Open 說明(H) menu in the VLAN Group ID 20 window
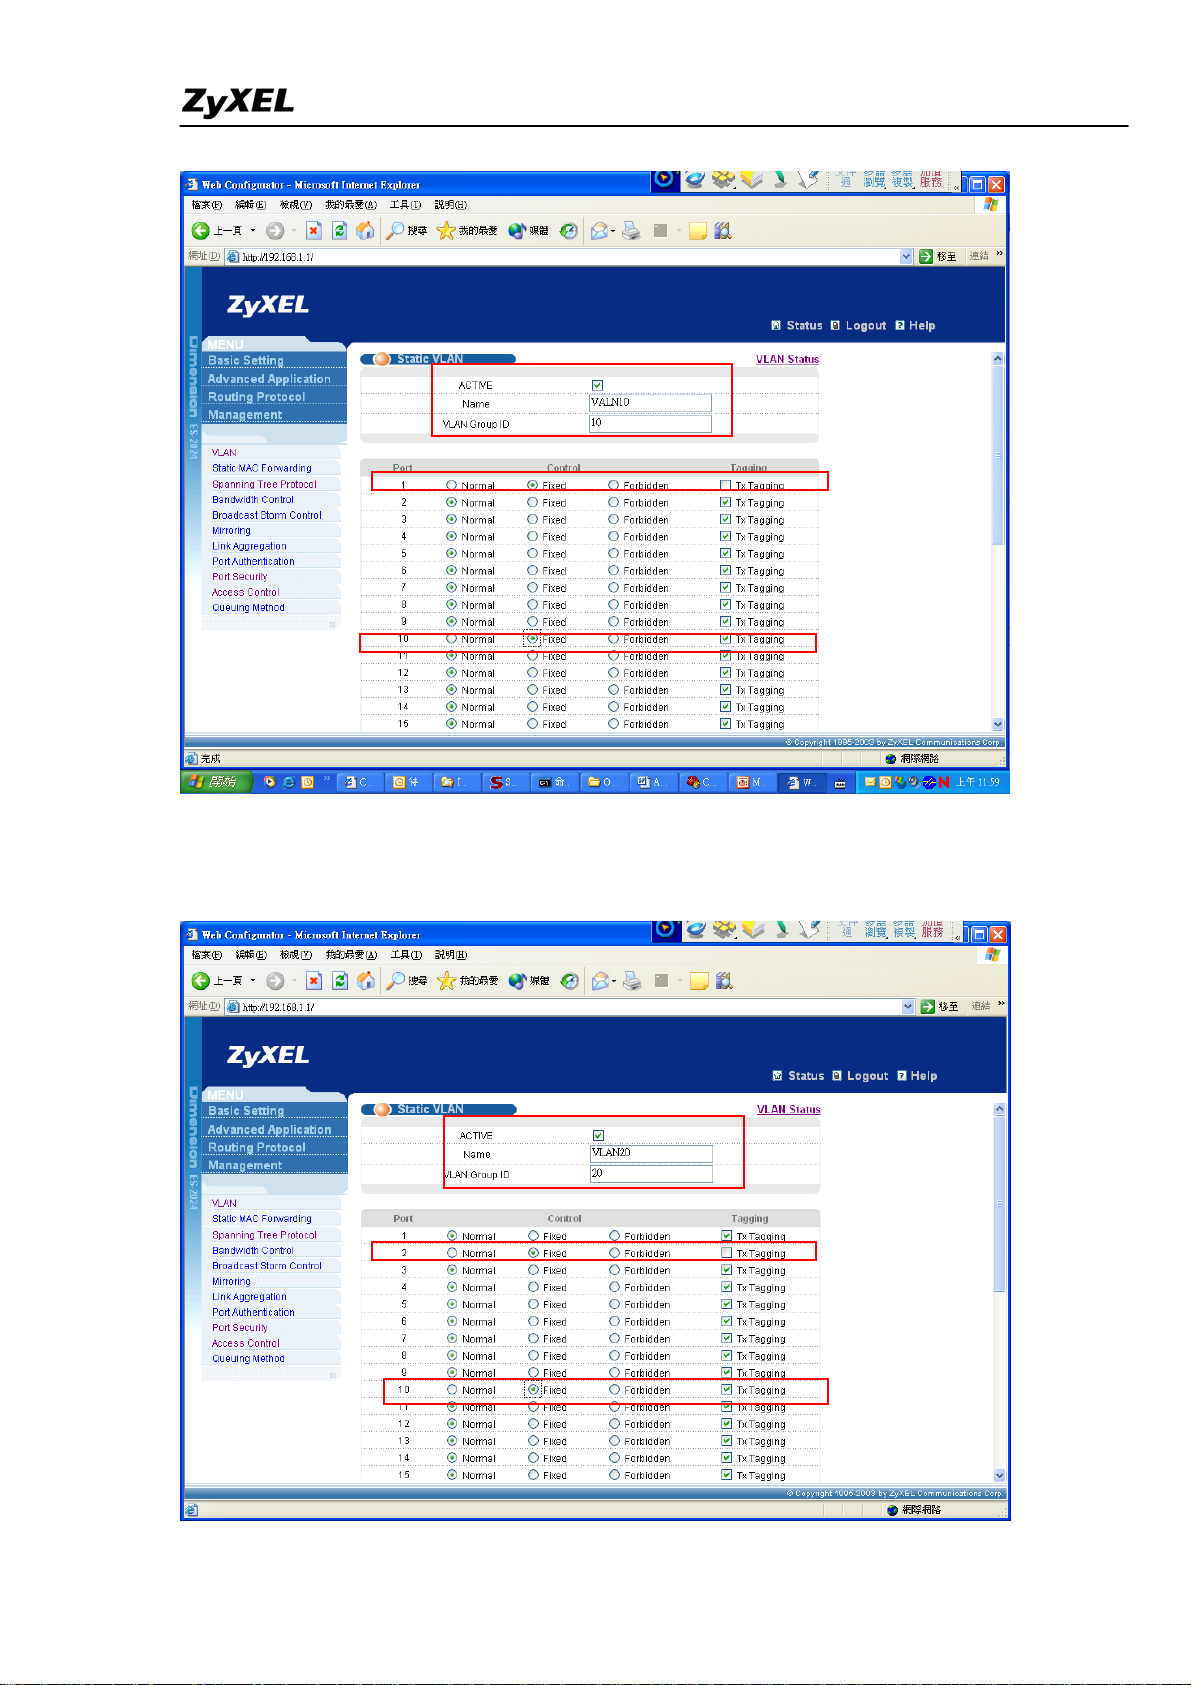 click(451, 955)
